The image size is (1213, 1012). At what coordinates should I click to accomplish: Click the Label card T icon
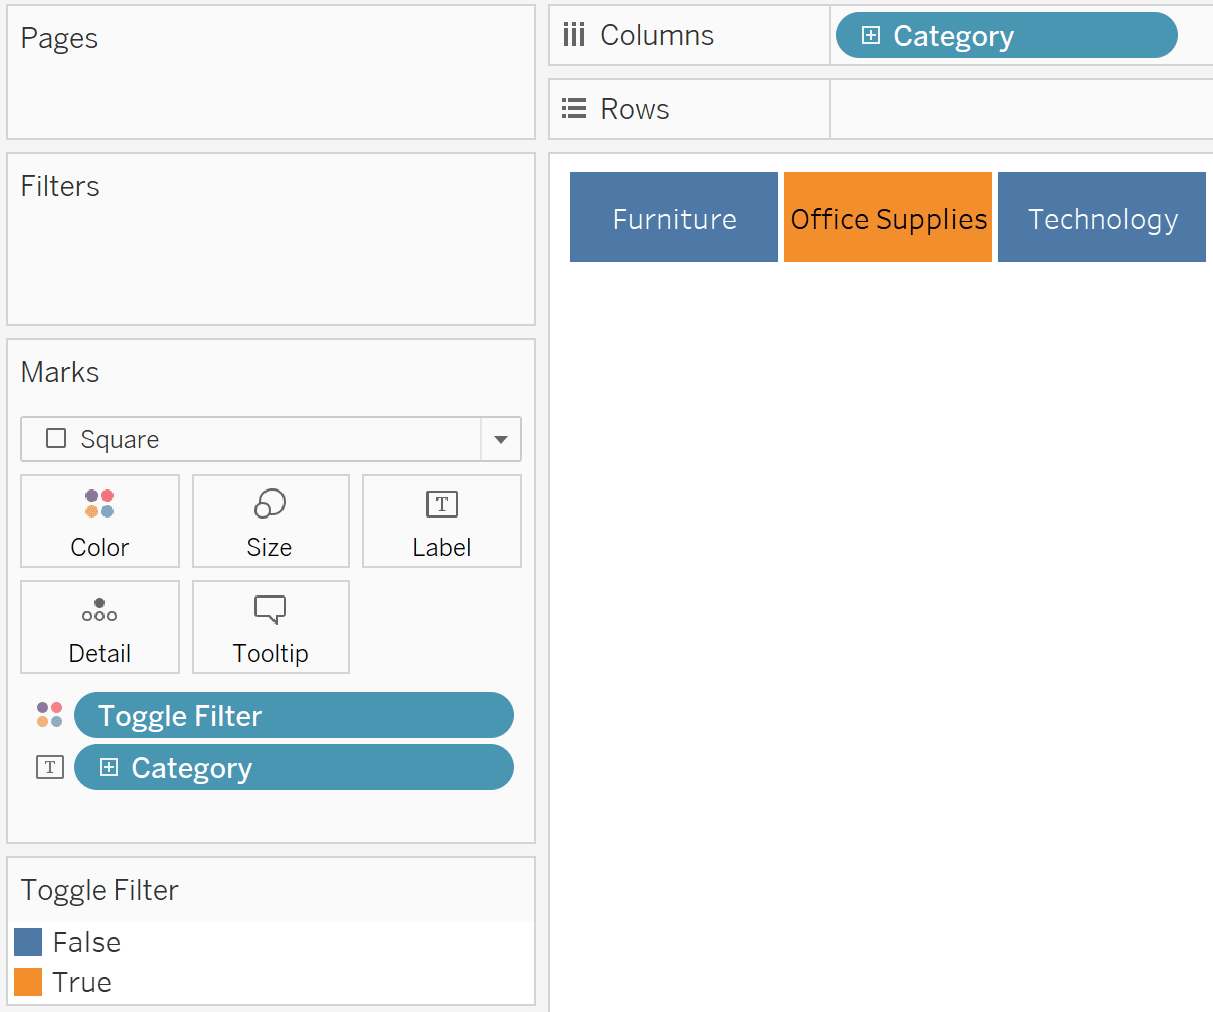tap(442, 504)
